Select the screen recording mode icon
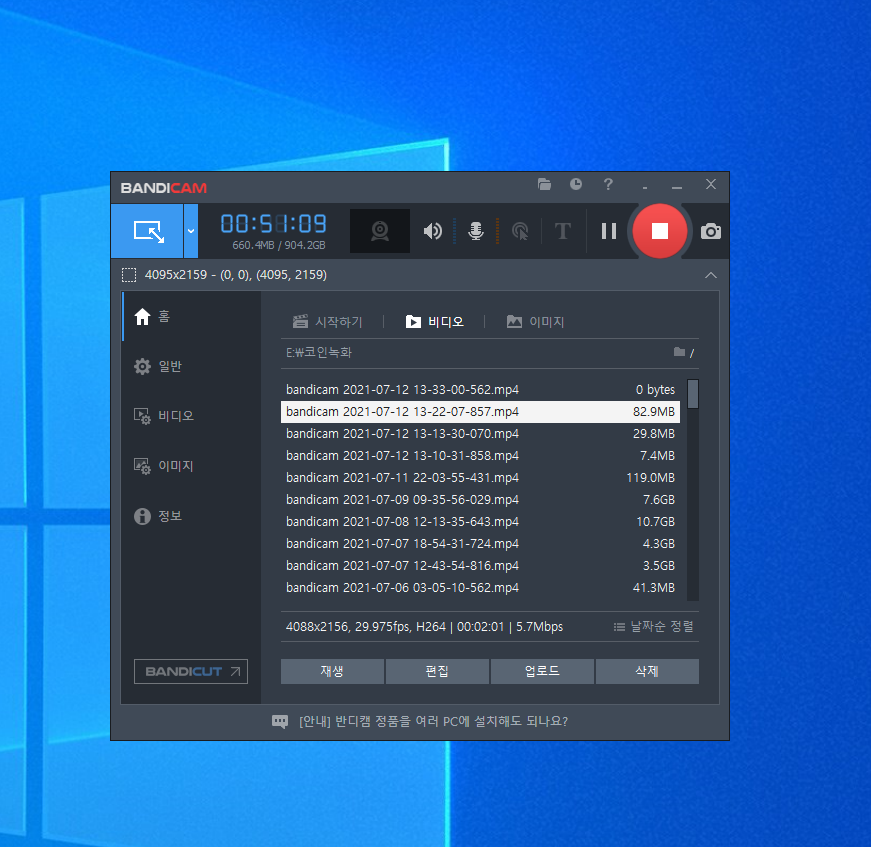The width and height of the screenshot is (871, 847). (x=148, y=231)
